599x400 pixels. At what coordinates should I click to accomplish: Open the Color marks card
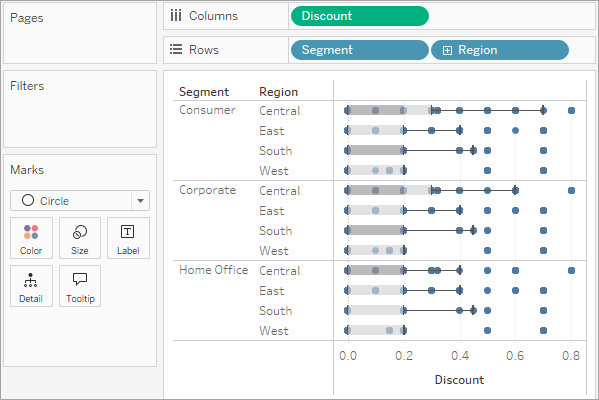(31, 238)
